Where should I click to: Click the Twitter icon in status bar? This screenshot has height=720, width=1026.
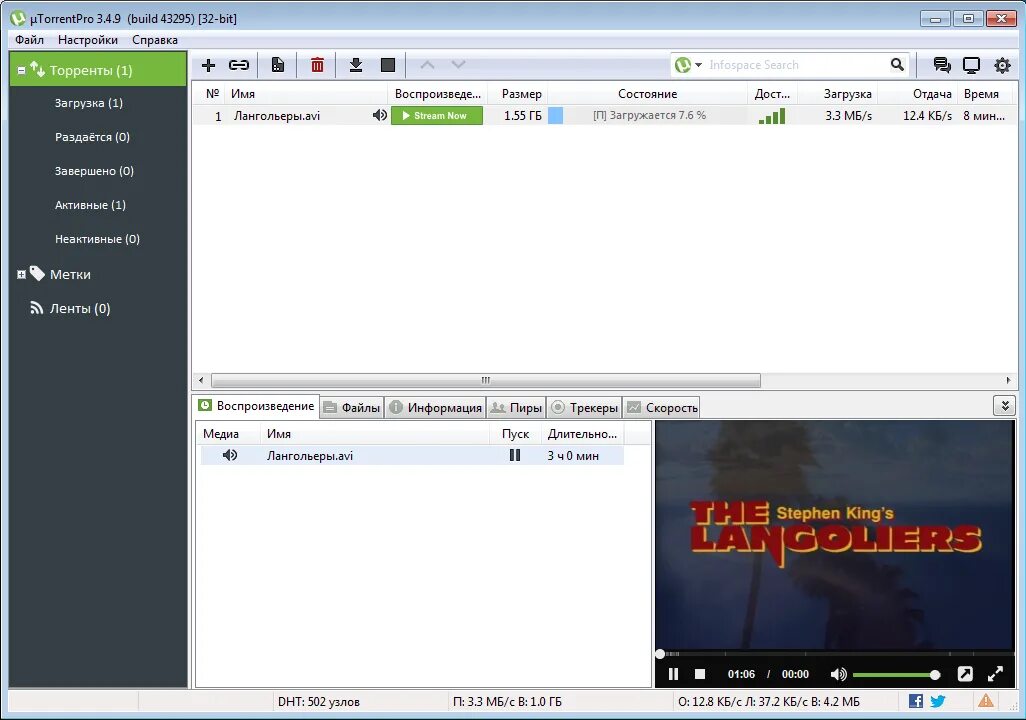click(x=938, y=701)
